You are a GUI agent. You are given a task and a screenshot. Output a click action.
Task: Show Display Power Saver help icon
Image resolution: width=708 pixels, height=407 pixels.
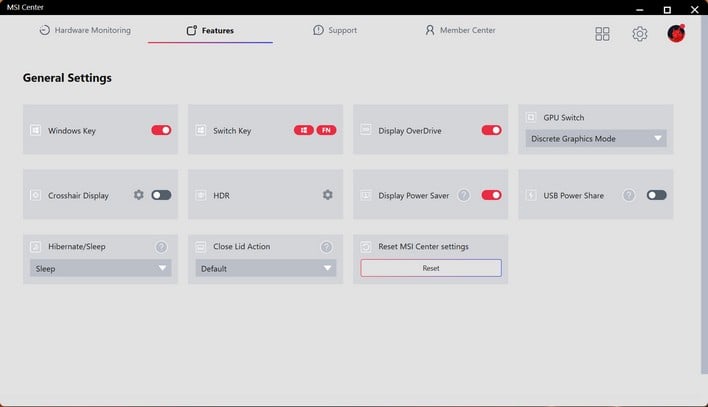pos(464,195)
